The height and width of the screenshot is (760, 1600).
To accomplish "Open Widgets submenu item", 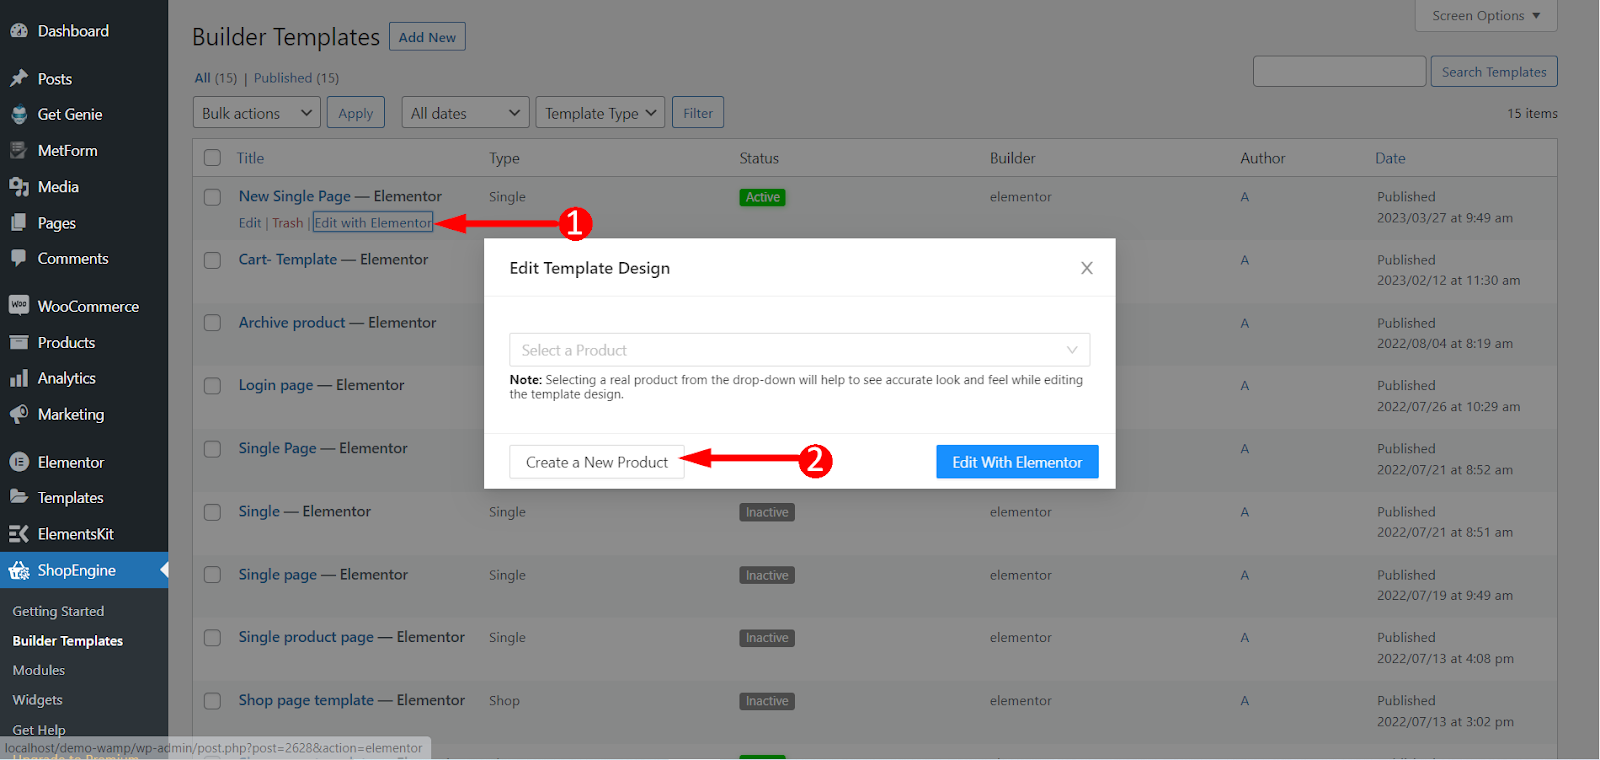I will (38, 700).
